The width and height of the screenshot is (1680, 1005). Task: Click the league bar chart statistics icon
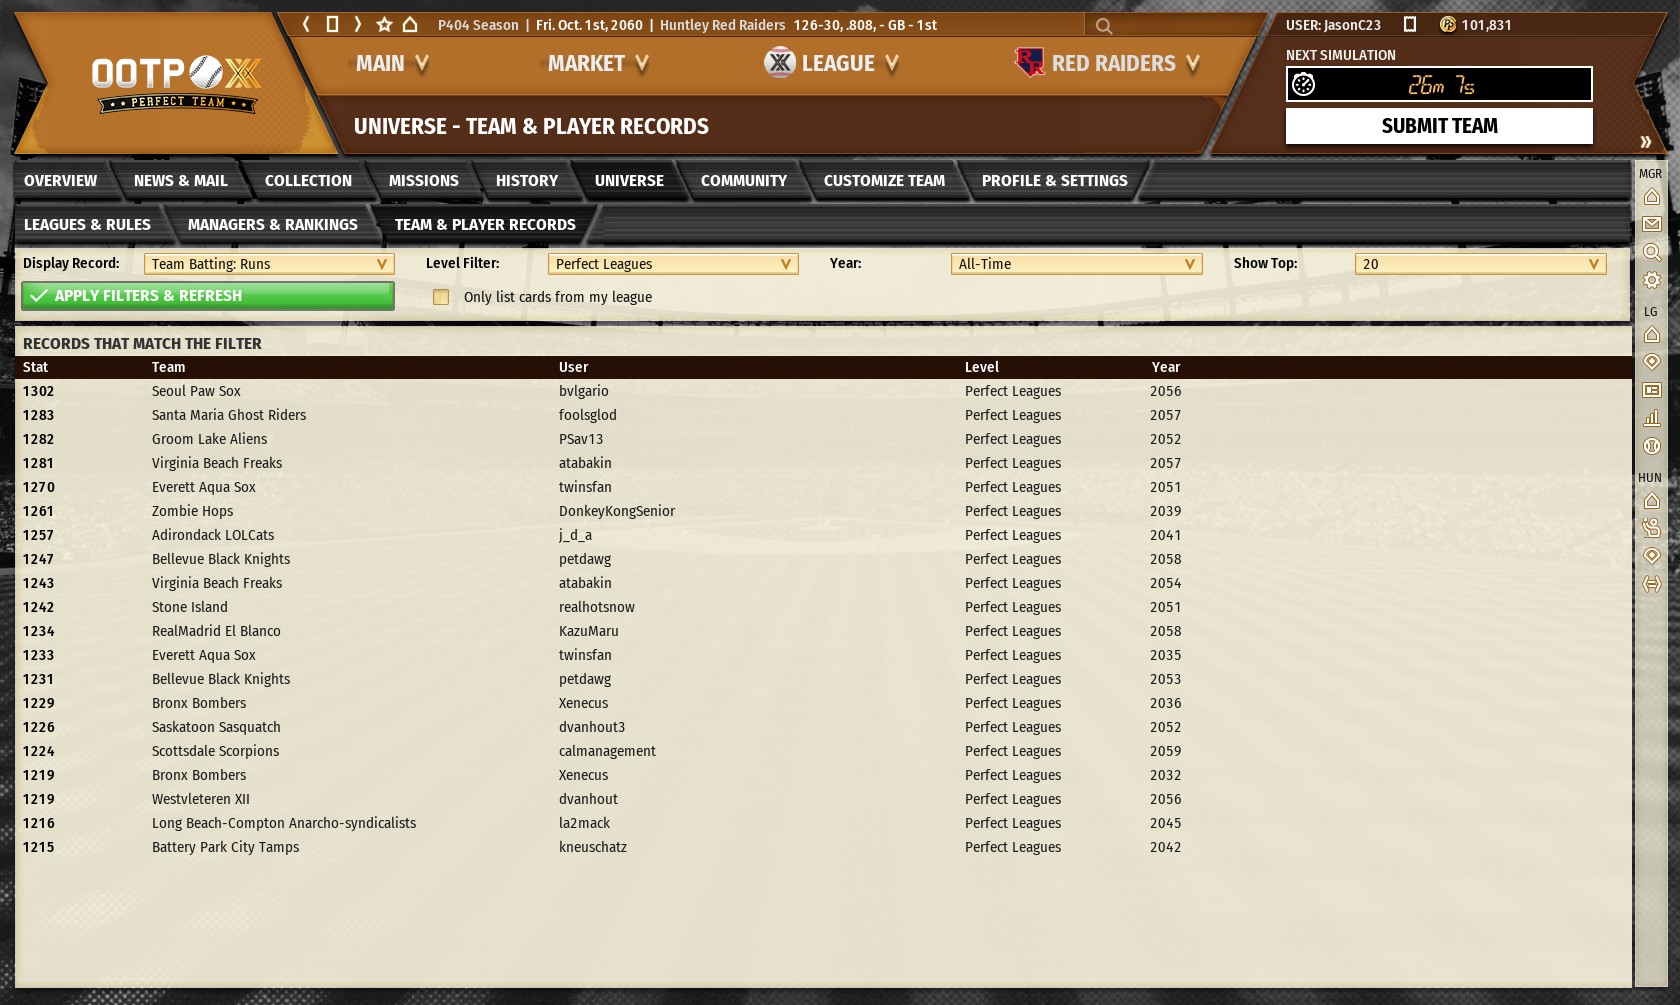[x=1651, y=418]
